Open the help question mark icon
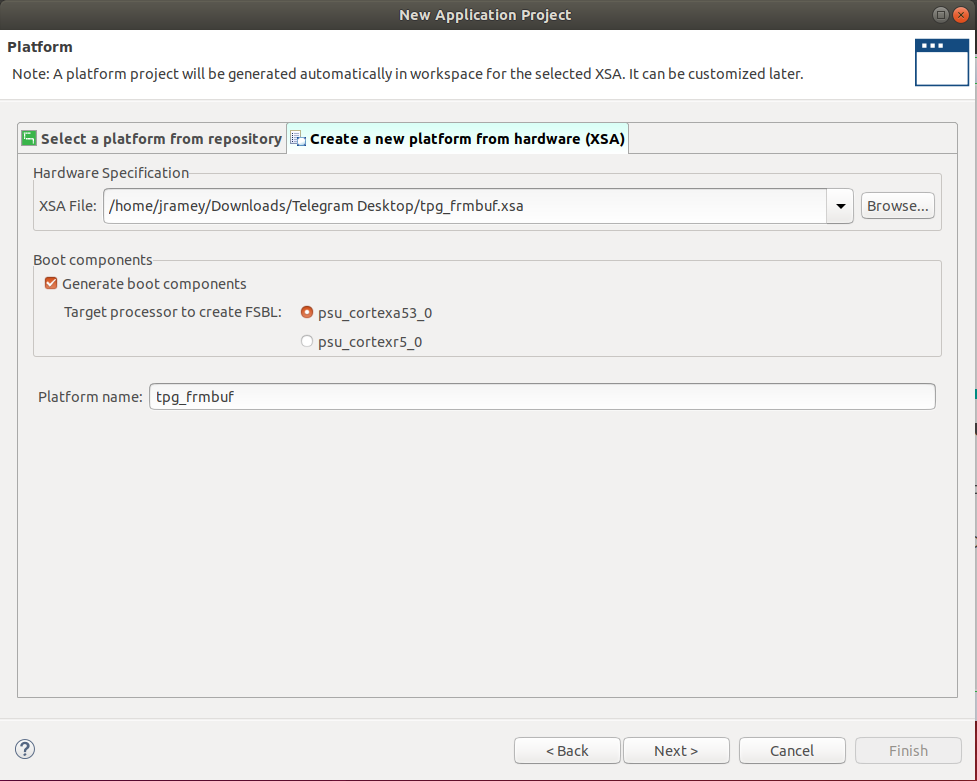This screenshot has height=781, width=977. tap(25, 749)
